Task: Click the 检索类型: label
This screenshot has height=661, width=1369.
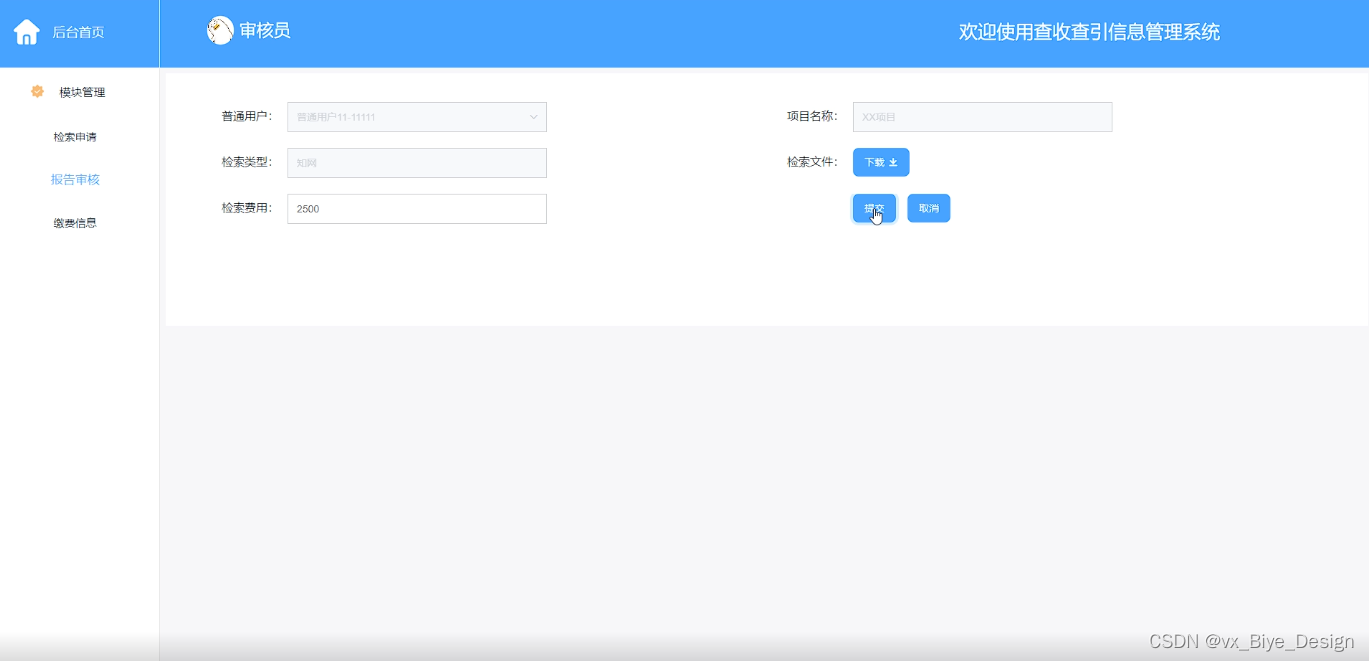Action: point(247,163)
